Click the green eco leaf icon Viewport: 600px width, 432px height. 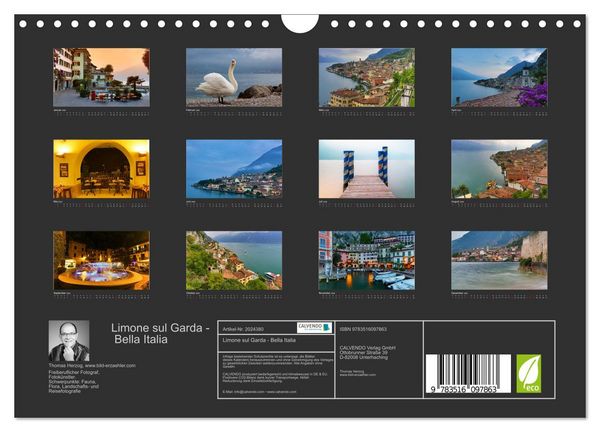click(x=529, y=373)
